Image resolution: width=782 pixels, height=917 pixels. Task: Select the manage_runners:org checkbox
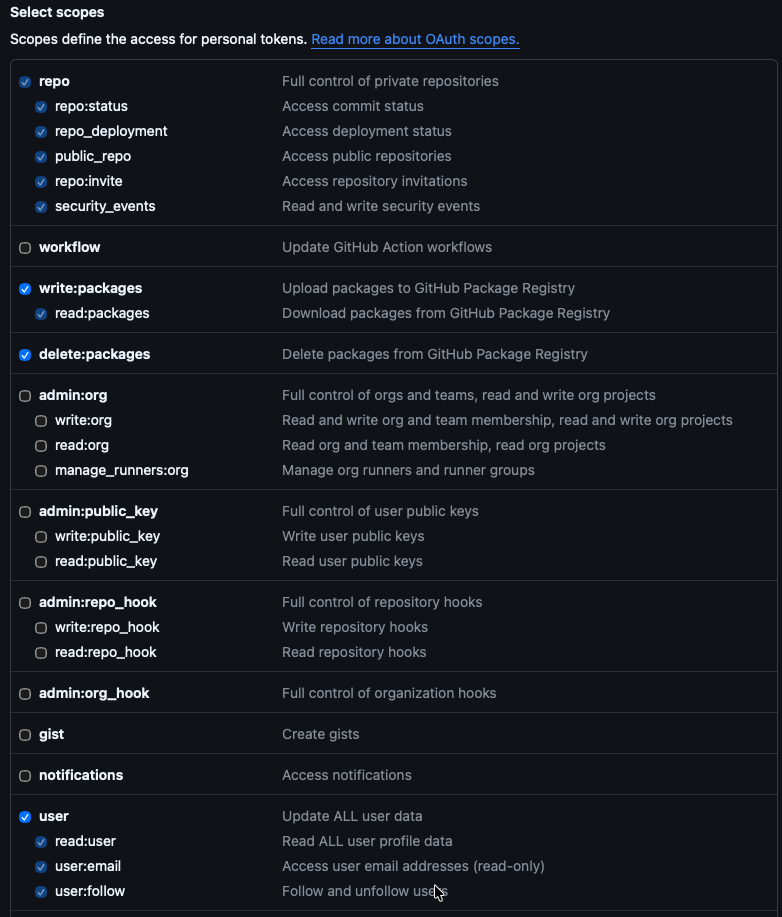(41, 471)
